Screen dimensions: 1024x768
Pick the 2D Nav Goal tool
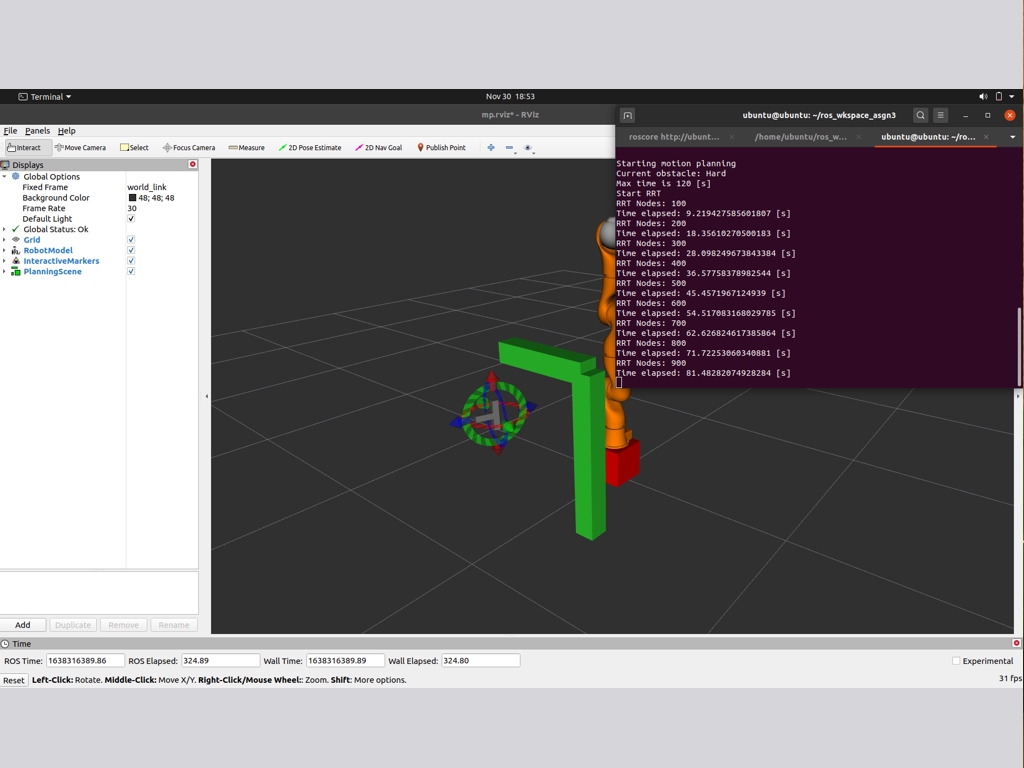tap(378, 148)
